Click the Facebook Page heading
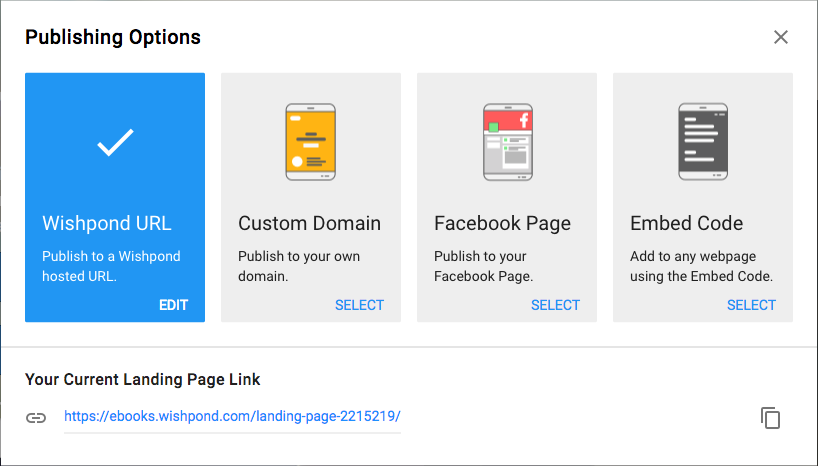This screenshot has width=818, height=466. [x=502, y=223]
